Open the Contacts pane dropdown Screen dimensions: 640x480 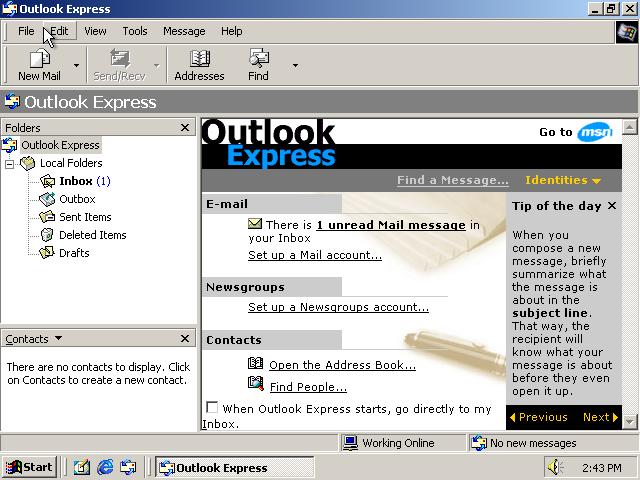pos(58,338)
